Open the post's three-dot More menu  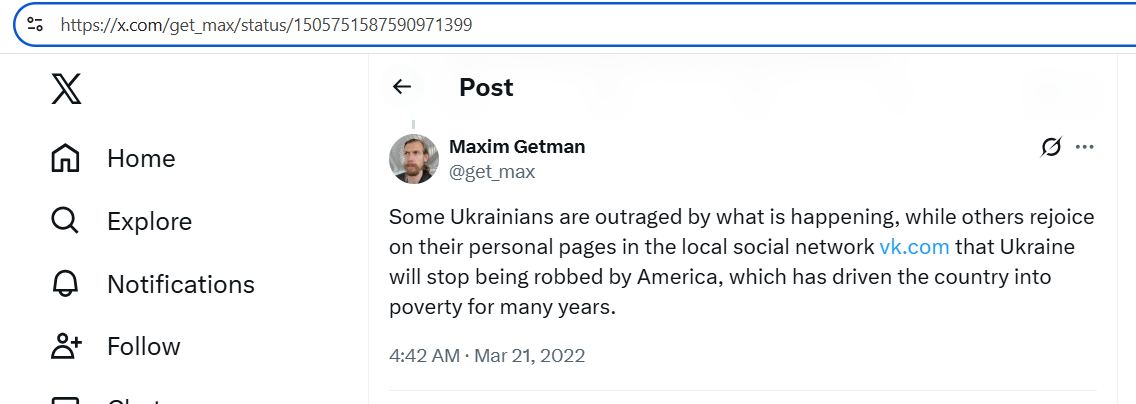[1085, 147]
